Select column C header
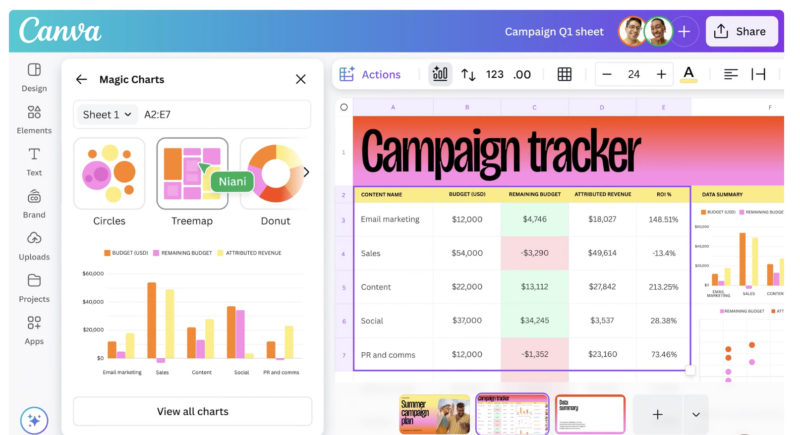Viewport: 800px width, 435px height. (x=534, y=107)
